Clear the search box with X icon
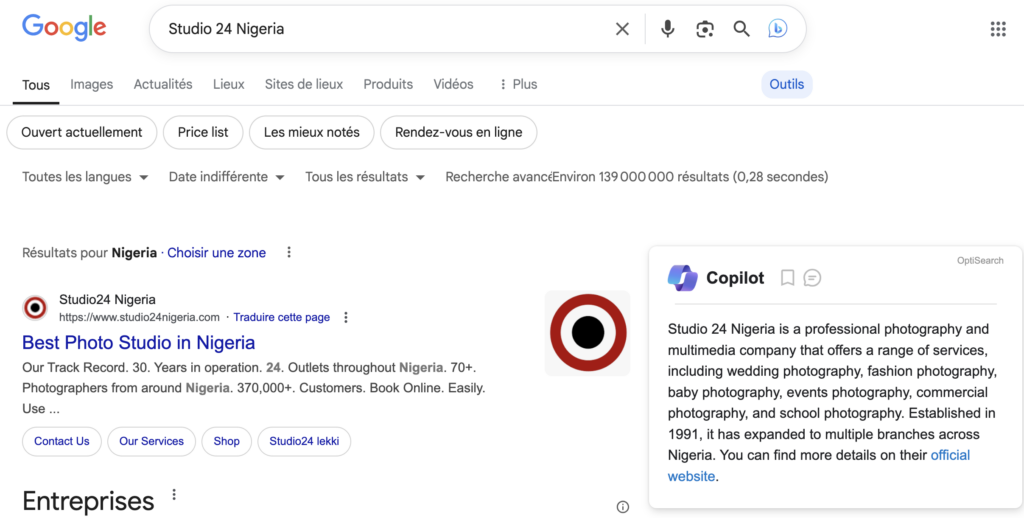 [622, 29]
